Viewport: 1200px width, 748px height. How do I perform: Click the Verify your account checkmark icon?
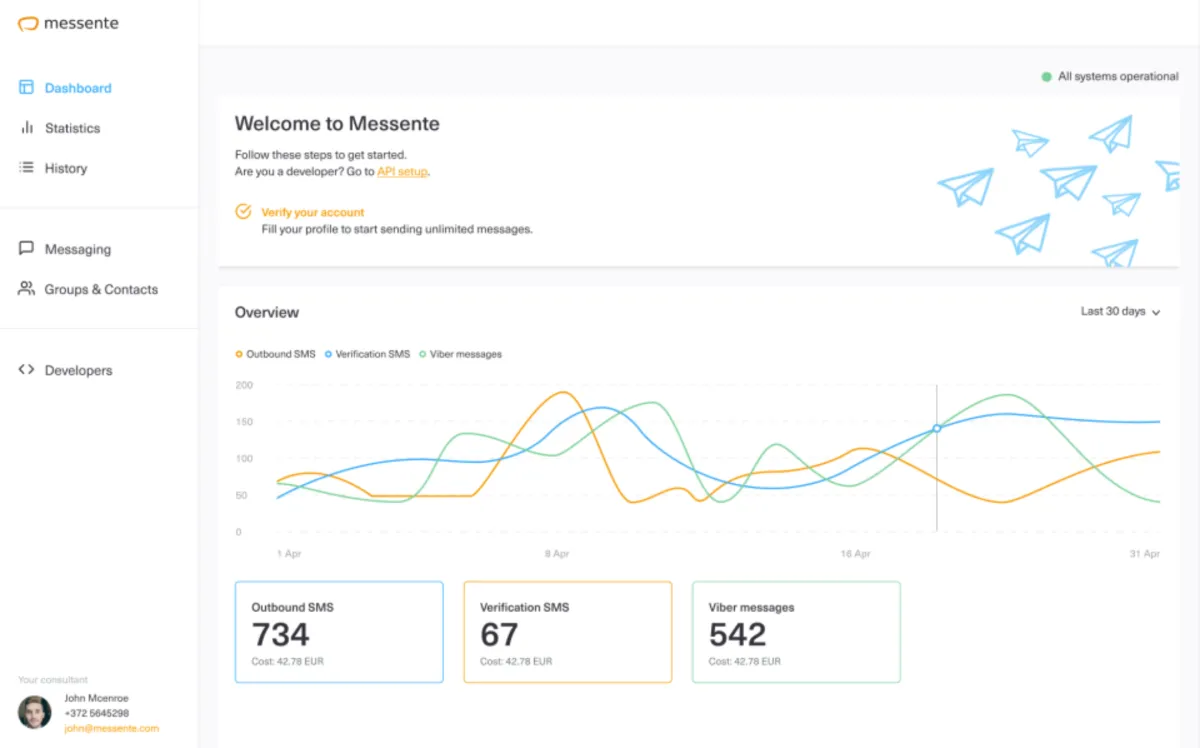pos(243,212)
